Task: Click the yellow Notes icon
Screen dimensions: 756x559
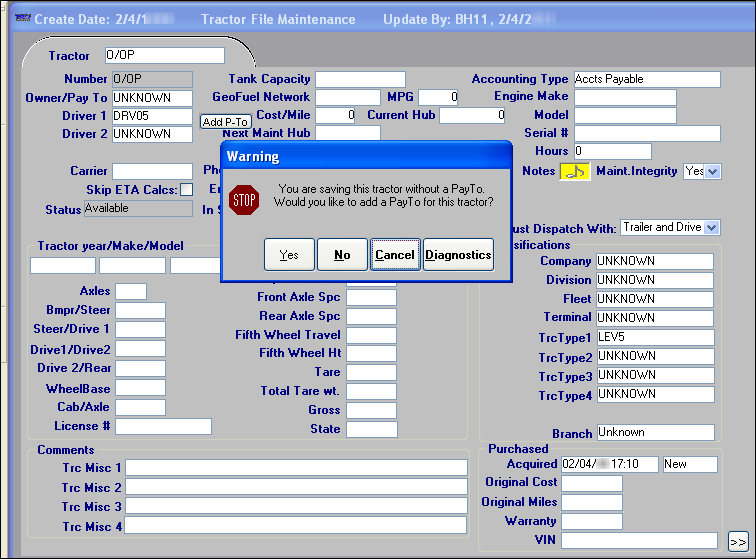Action: click(574, 172)
